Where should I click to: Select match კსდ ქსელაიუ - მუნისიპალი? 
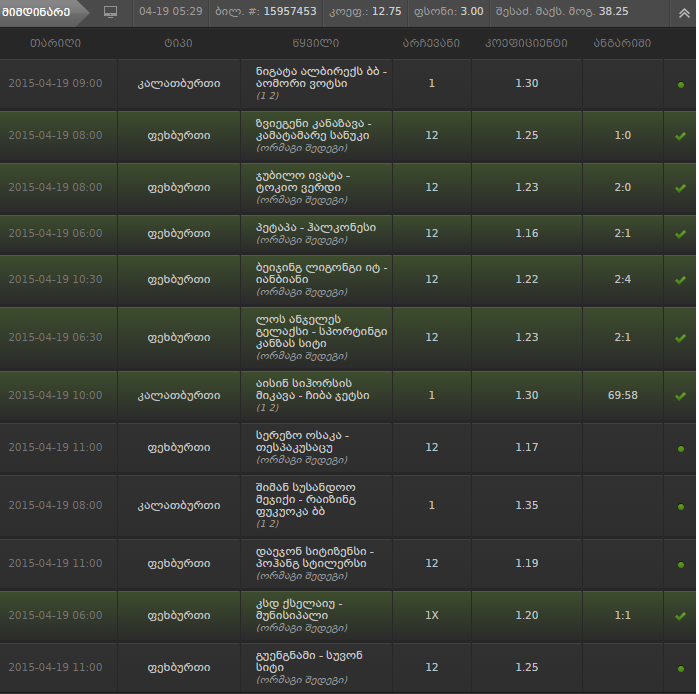[x=299, y=609]
